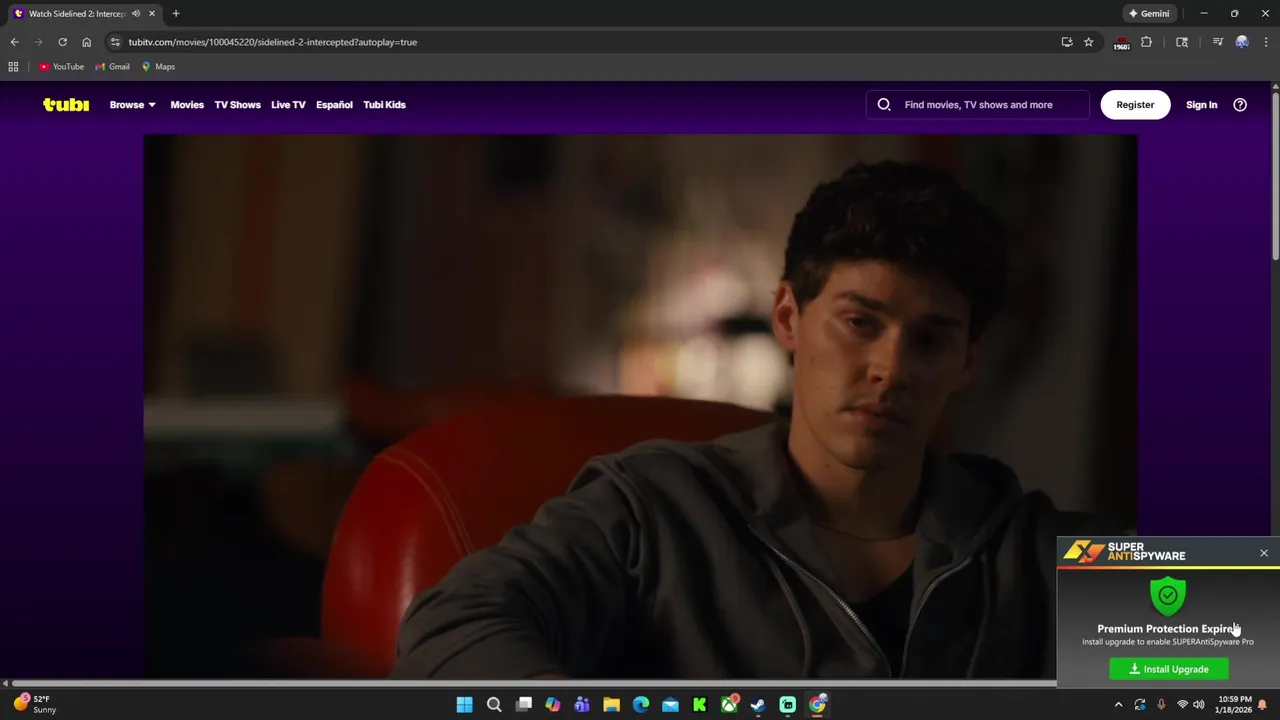Close the Sidelined 2 tab
This screenshot has width=1280, height=720.
(x=152, y=14)
